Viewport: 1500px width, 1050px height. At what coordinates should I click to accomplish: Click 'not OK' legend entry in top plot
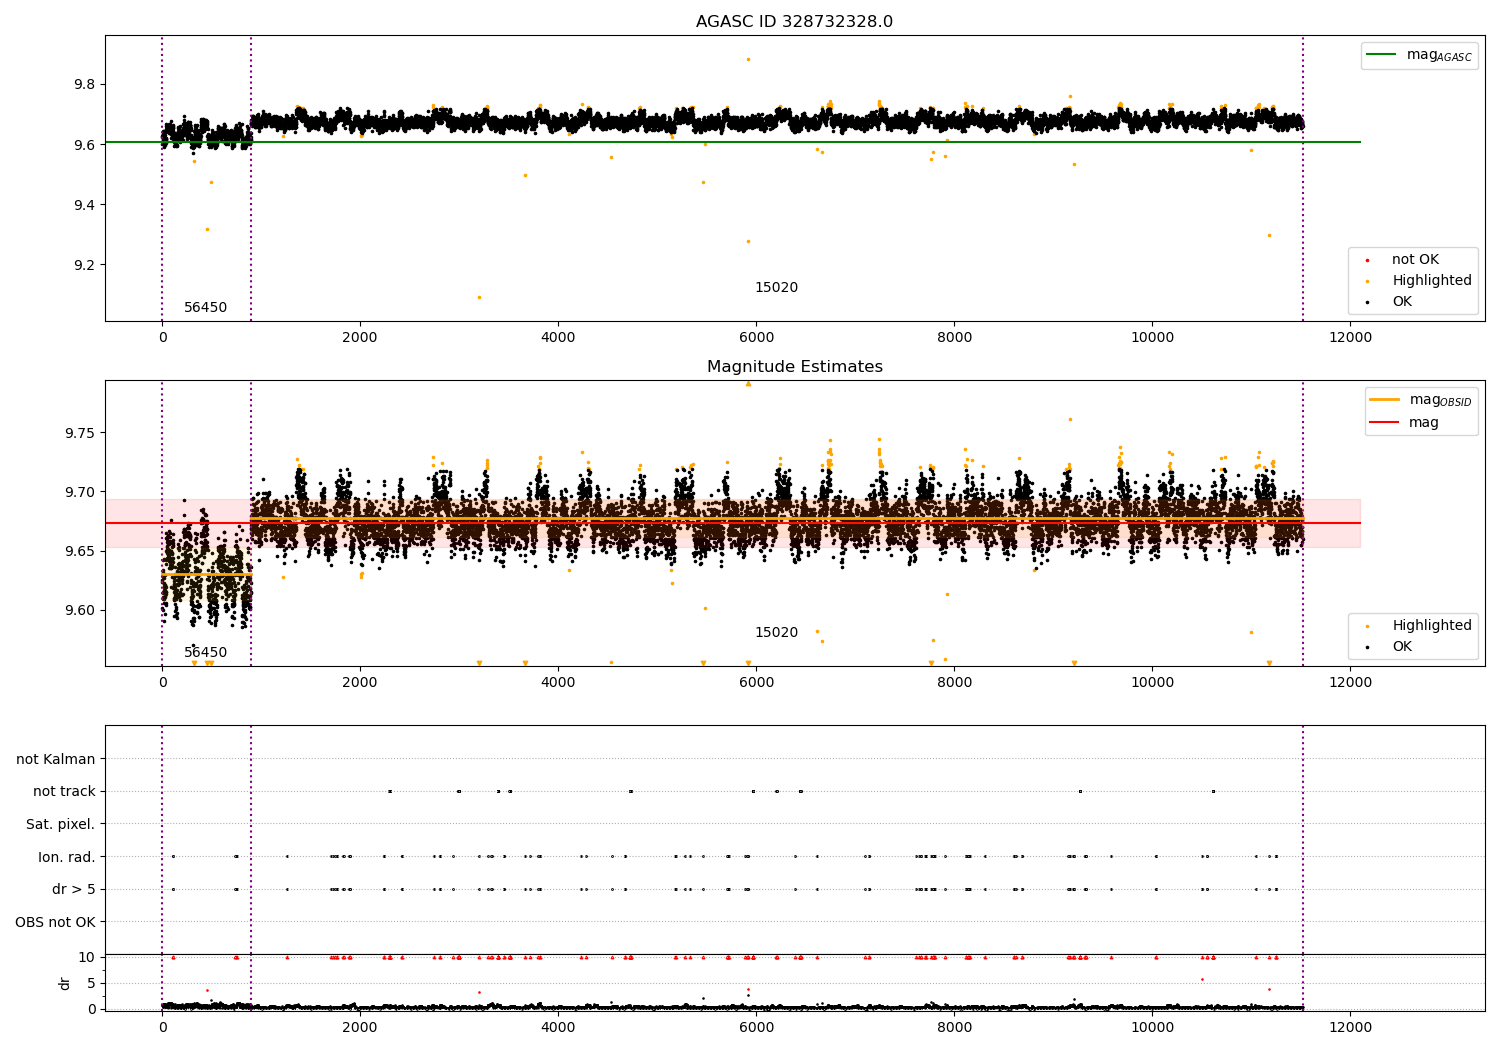(x=1415, y=260)
